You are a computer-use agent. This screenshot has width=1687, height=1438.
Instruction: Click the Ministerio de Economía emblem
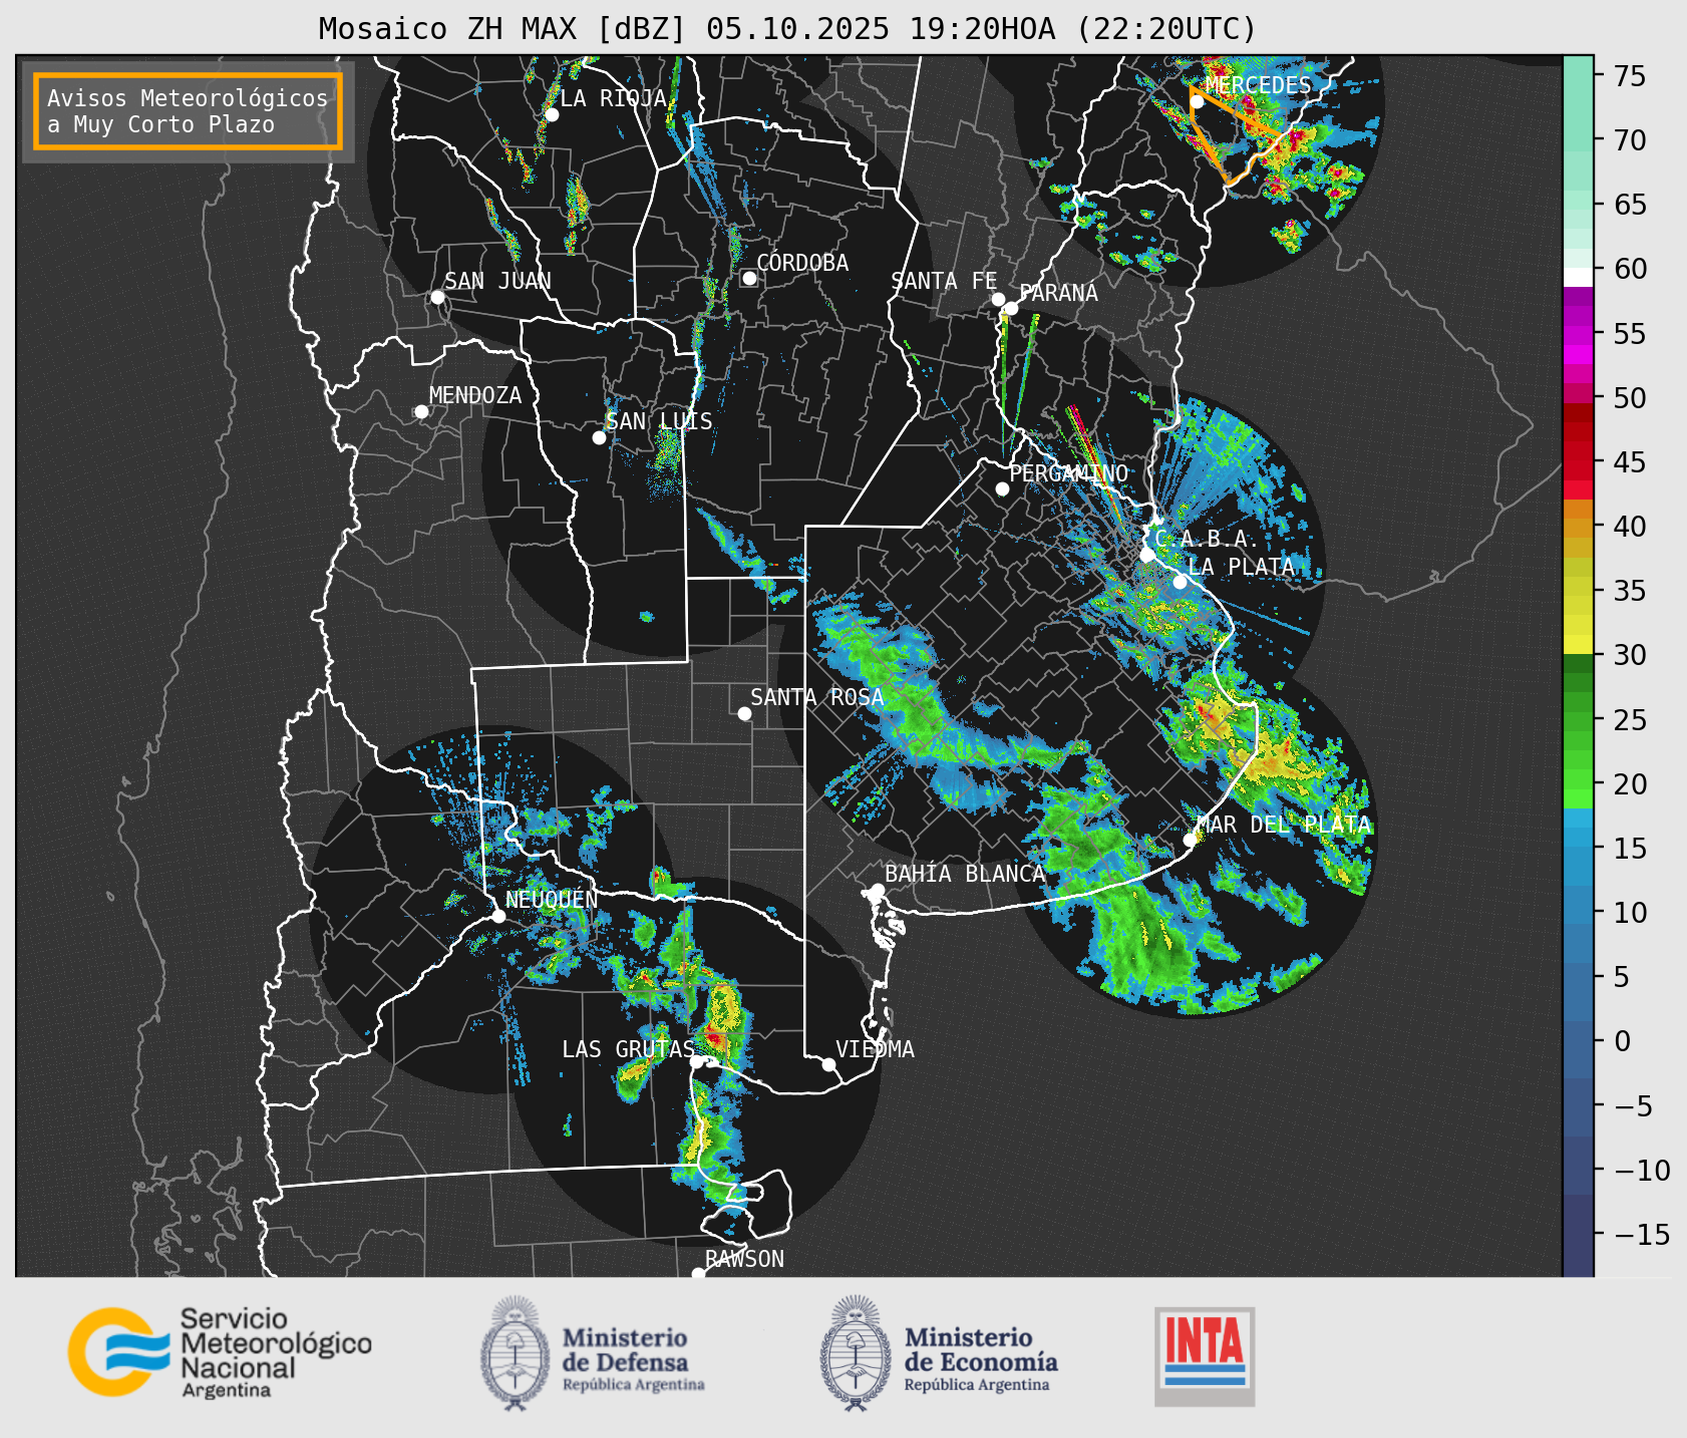(x=854, y=1354)
